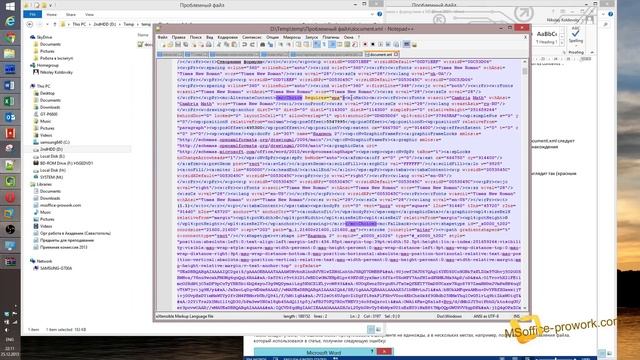Screen dimensions: 640x360
Task: Open Find with binoculars icon
Action: pyautogui.click(x=262, y=44)
